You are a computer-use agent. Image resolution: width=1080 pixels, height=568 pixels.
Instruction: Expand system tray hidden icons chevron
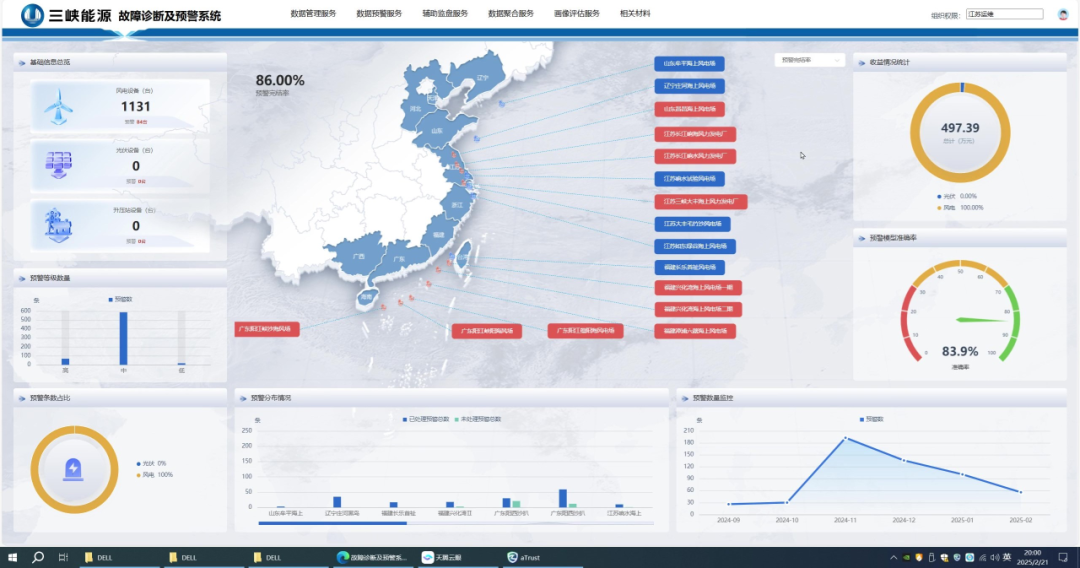coord(893,557)
